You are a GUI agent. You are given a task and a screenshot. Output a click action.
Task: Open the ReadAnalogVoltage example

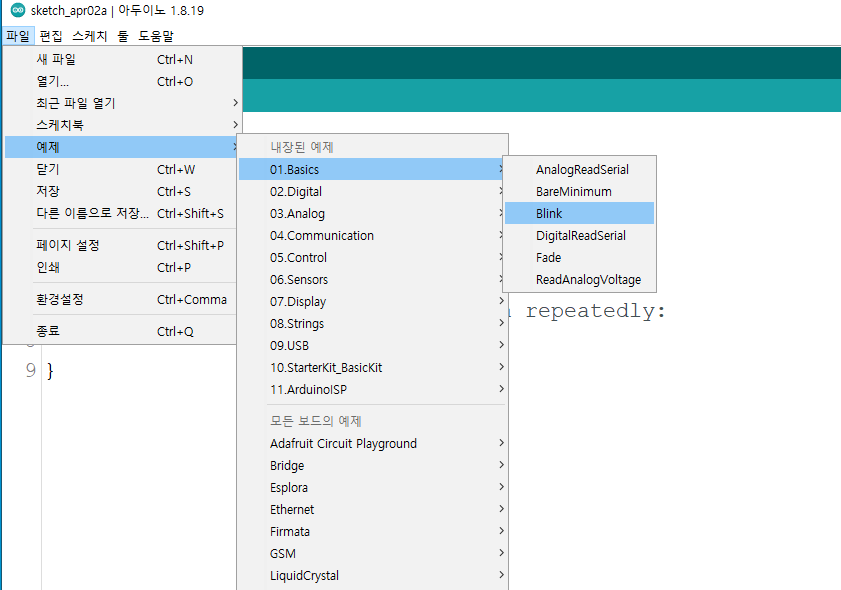coord(579,279)
